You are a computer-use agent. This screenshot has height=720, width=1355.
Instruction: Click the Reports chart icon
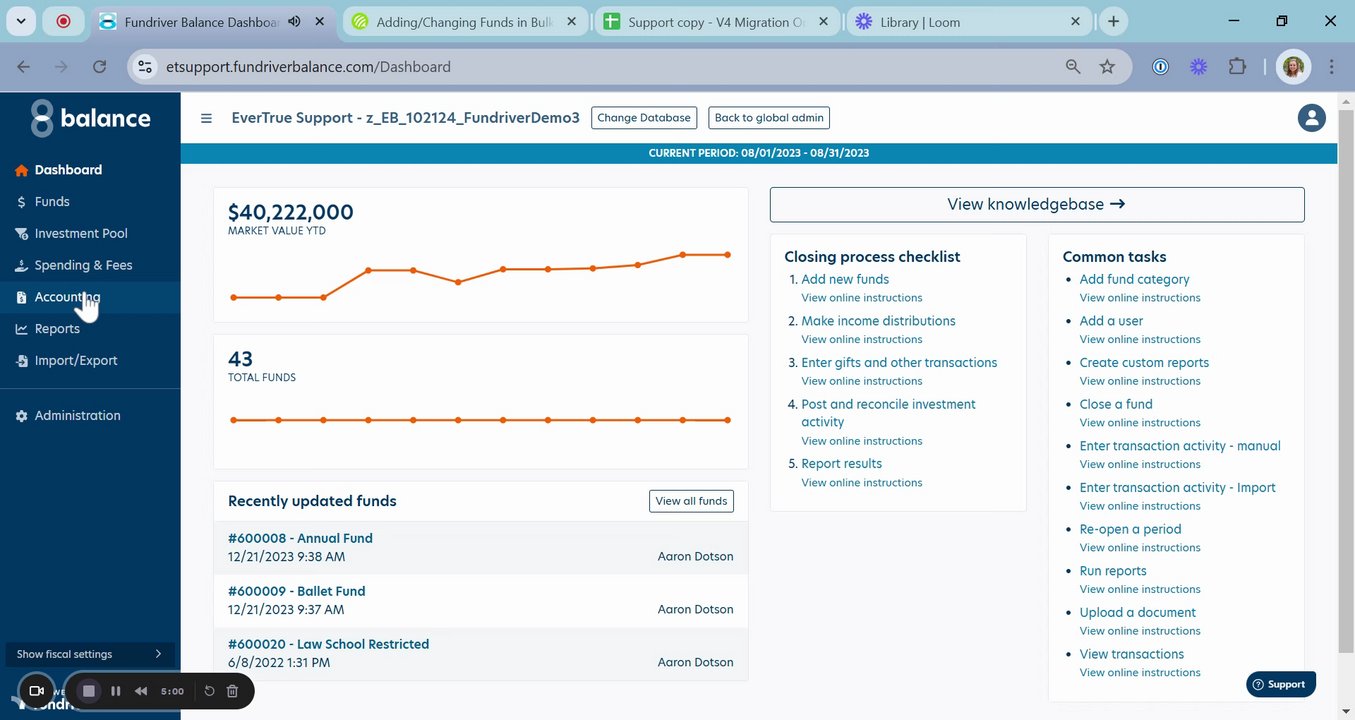[21, 329]
